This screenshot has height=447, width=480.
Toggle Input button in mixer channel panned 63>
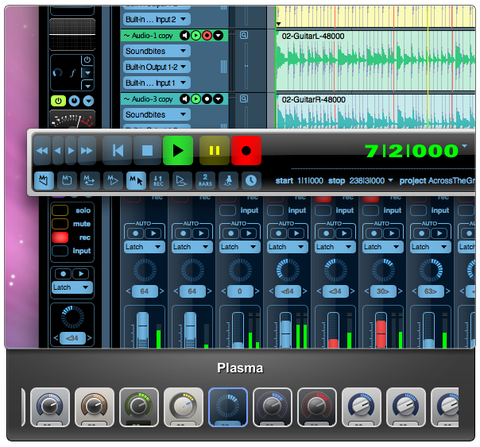419,211
